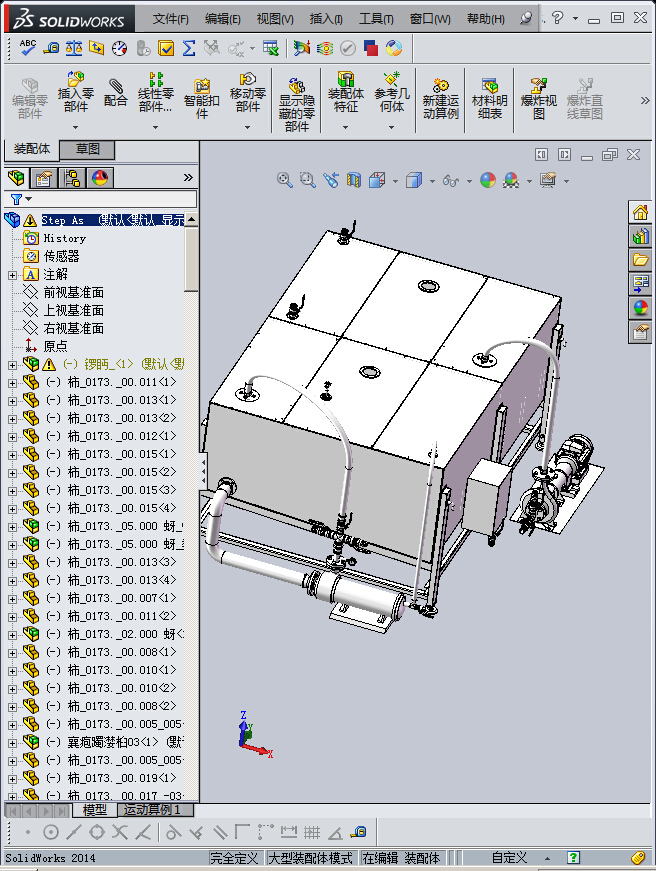Viewport: 656px width, 871px height.
Task: Select 上视基准面 top plane
Action: (74, 311)
